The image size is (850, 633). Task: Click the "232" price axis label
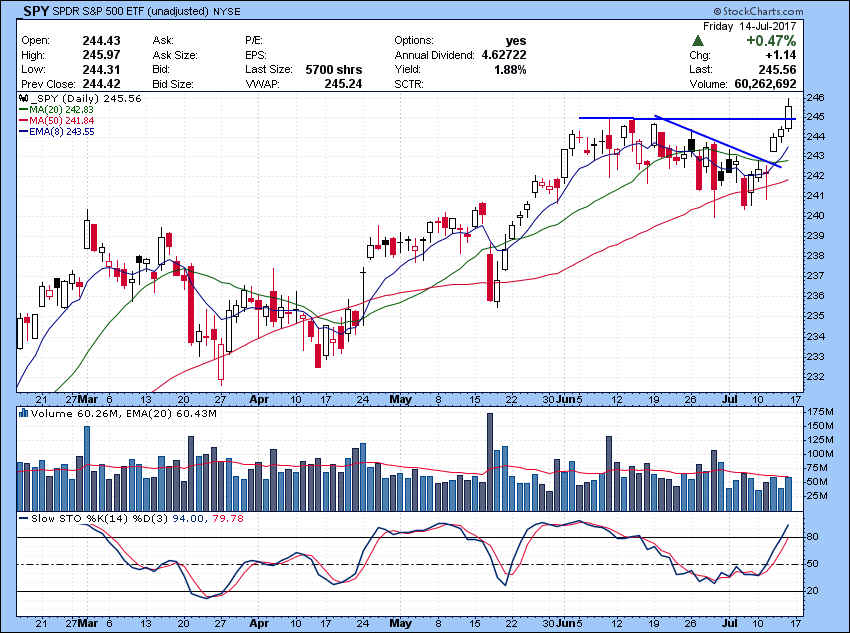click(817, 376)
